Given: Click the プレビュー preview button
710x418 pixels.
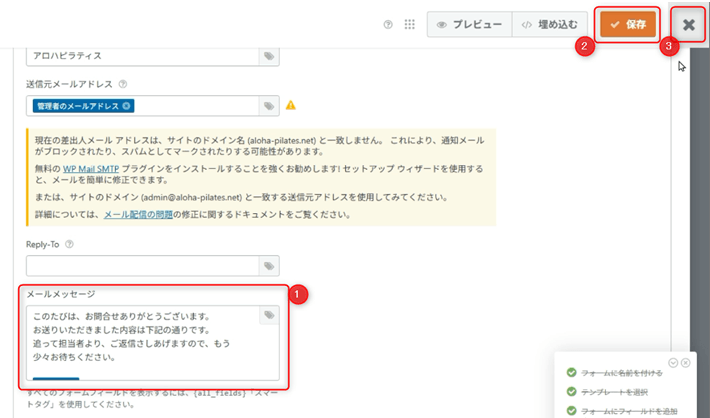Looking at the screenshot, I should (470, 24).
